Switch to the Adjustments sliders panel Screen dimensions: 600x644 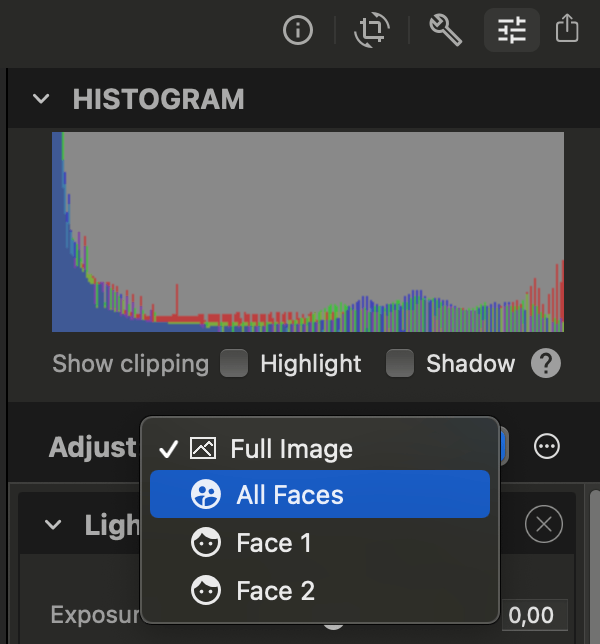(512, 30)
